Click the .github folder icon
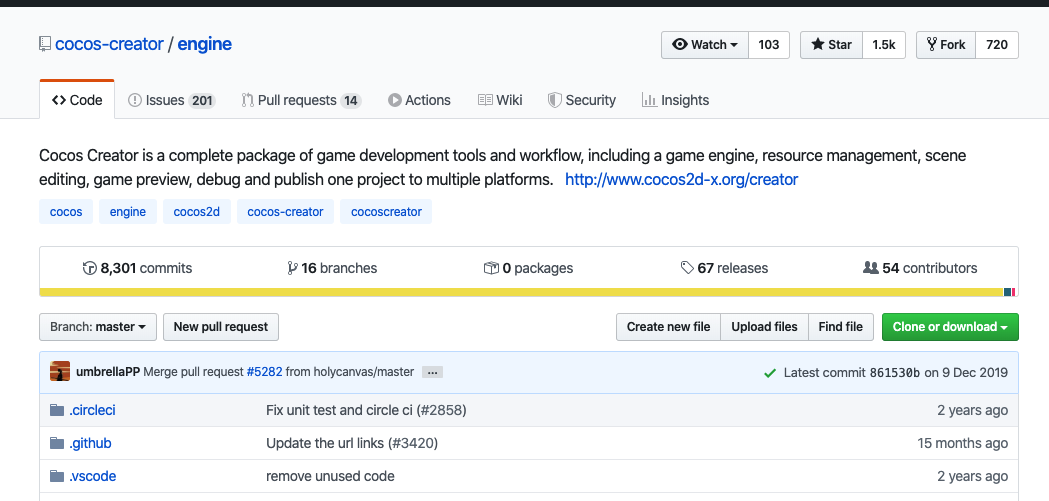1049x501 pixels. point(57,443)
